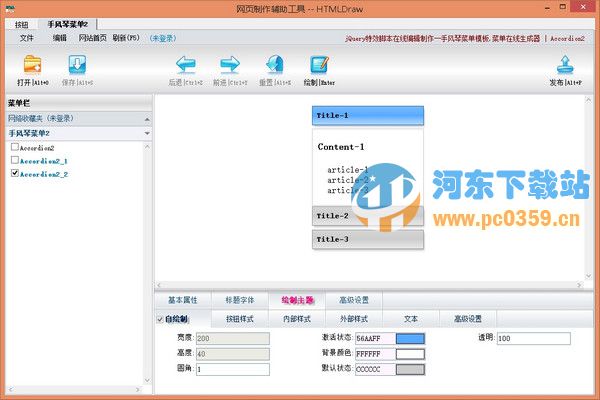Open a file with the 打开 icon

[x=33, y=65]
